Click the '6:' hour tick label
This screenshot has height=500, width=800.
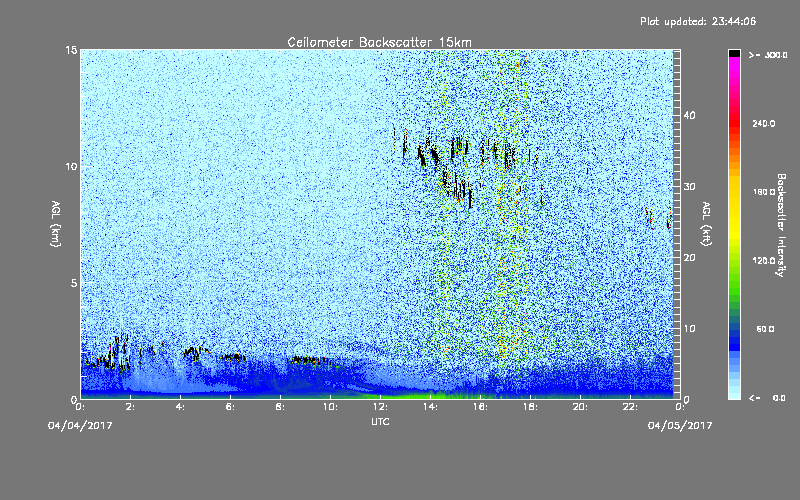(231, 407)
